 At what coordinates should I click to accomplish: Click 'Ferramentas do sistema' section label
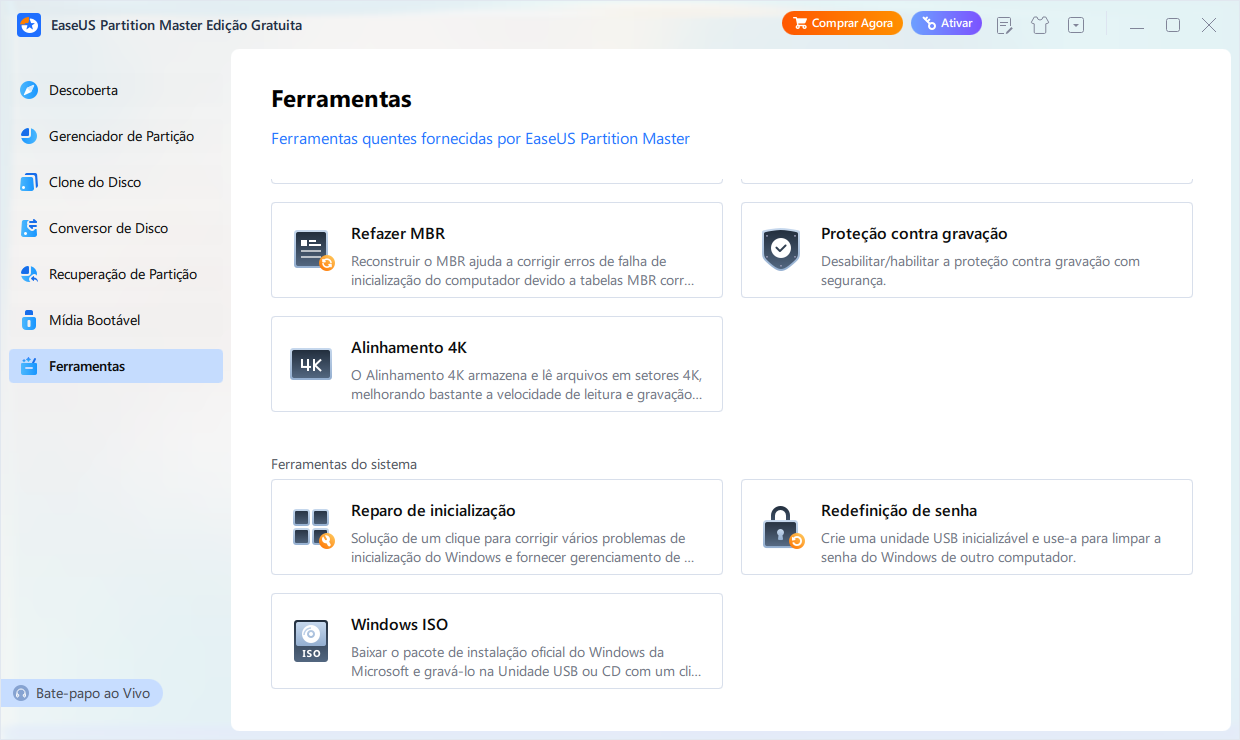click(x=344, y=464)
